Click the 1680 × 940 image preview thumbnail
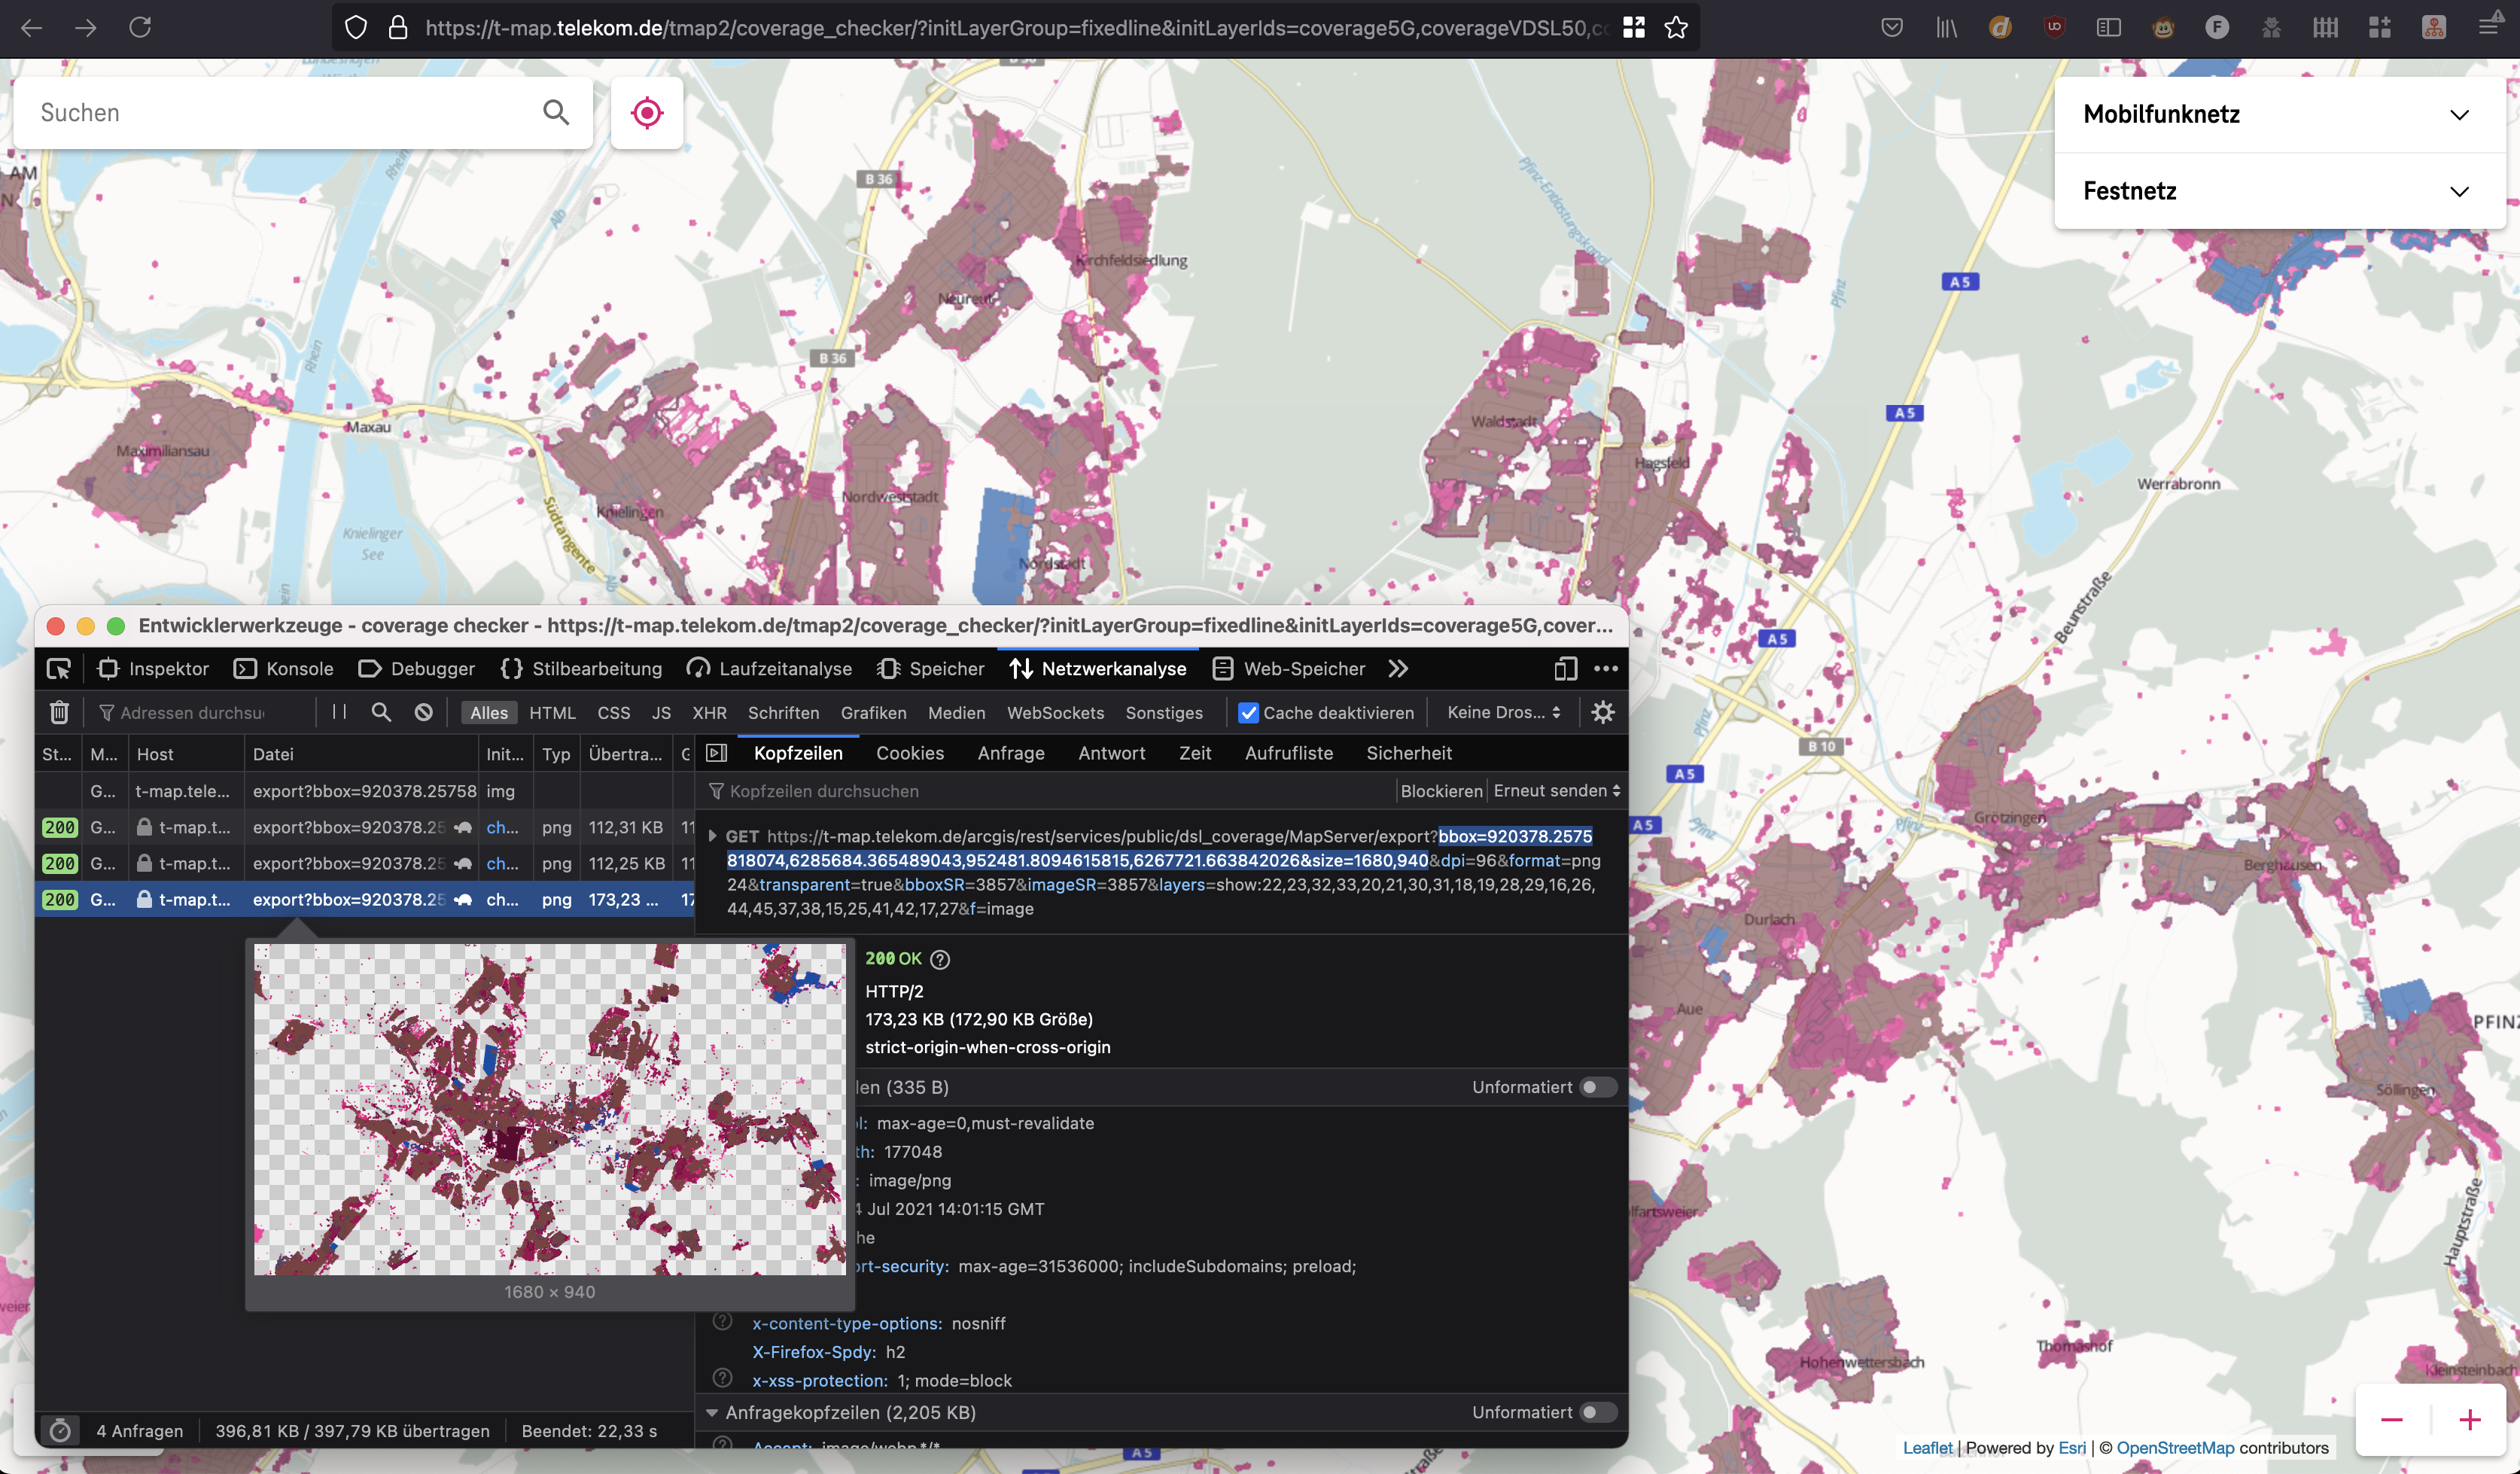Screen dimensions: 2520x1474 (x=549, y=1109)
